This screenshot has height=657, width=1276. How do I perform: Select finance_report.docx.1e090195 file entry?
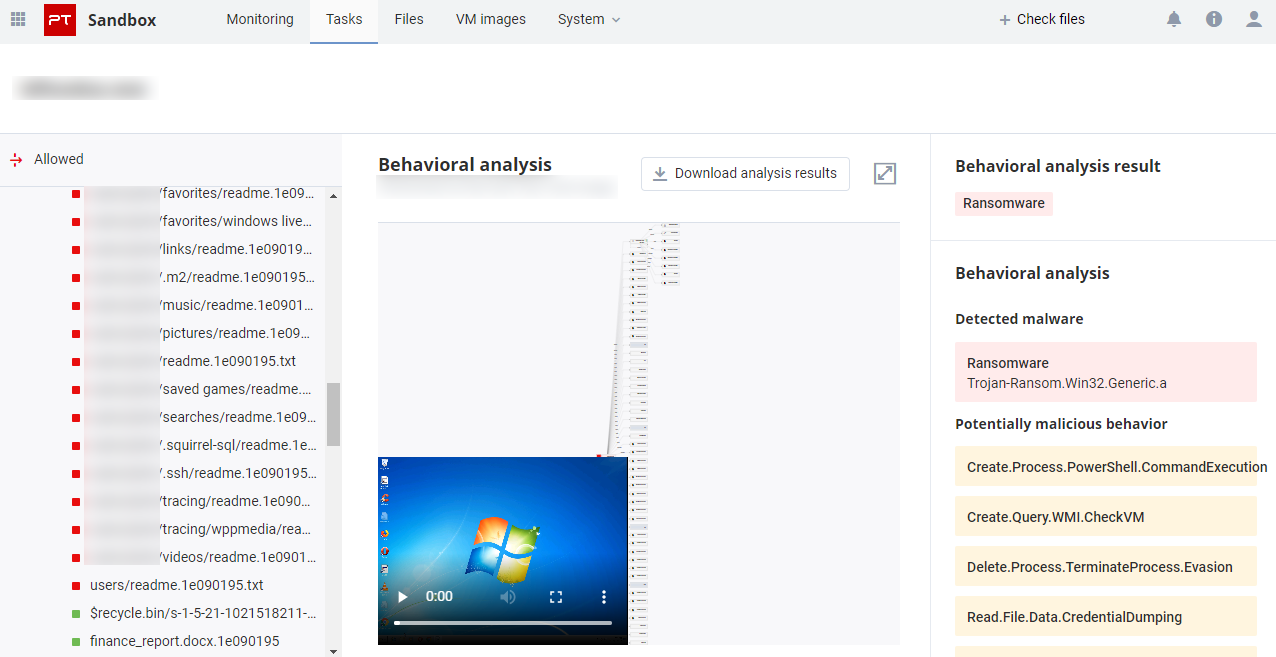point(184,641)
